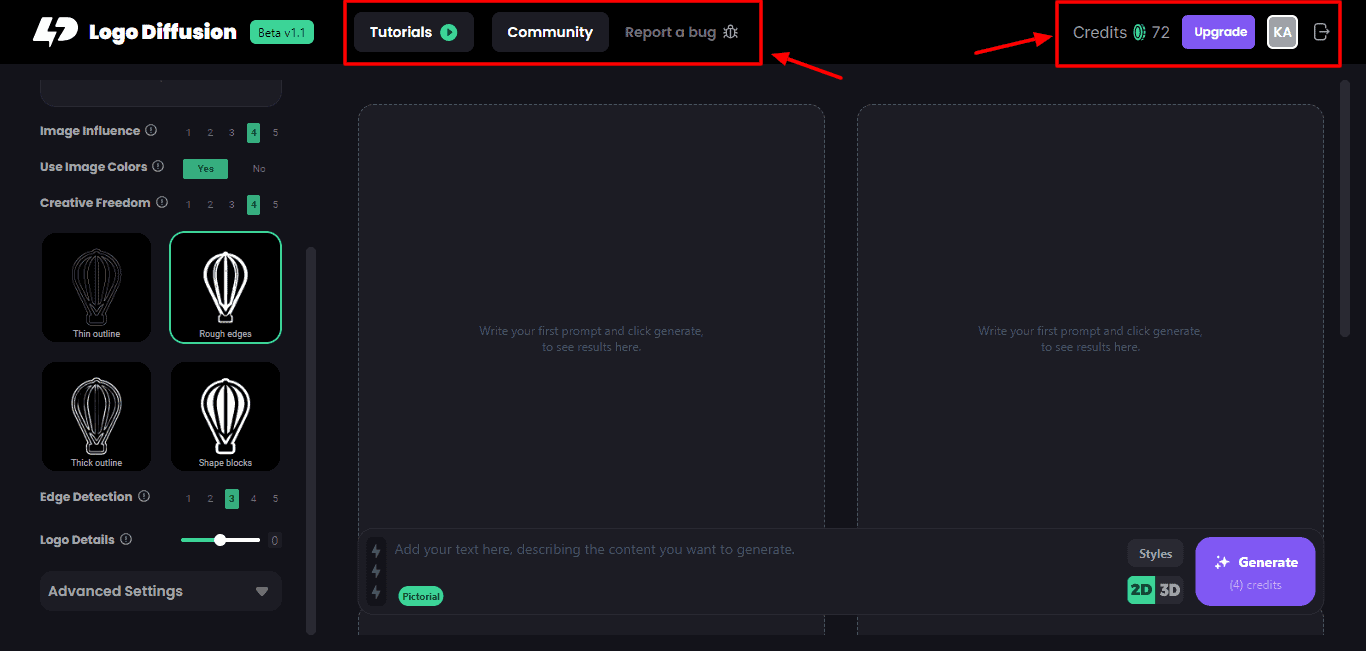Open the Styles menu
1366x651 pixels.
click(1155, 553)
